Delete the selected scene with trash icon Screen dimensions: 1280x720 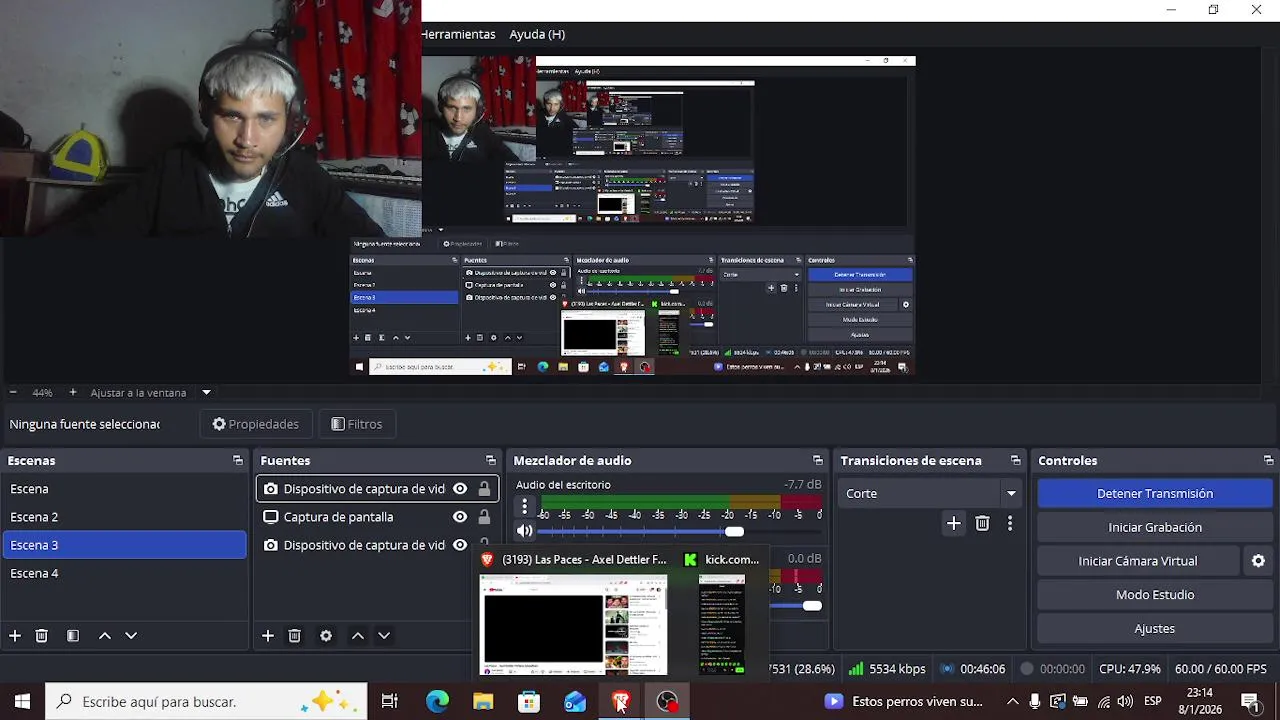[42, 636]
